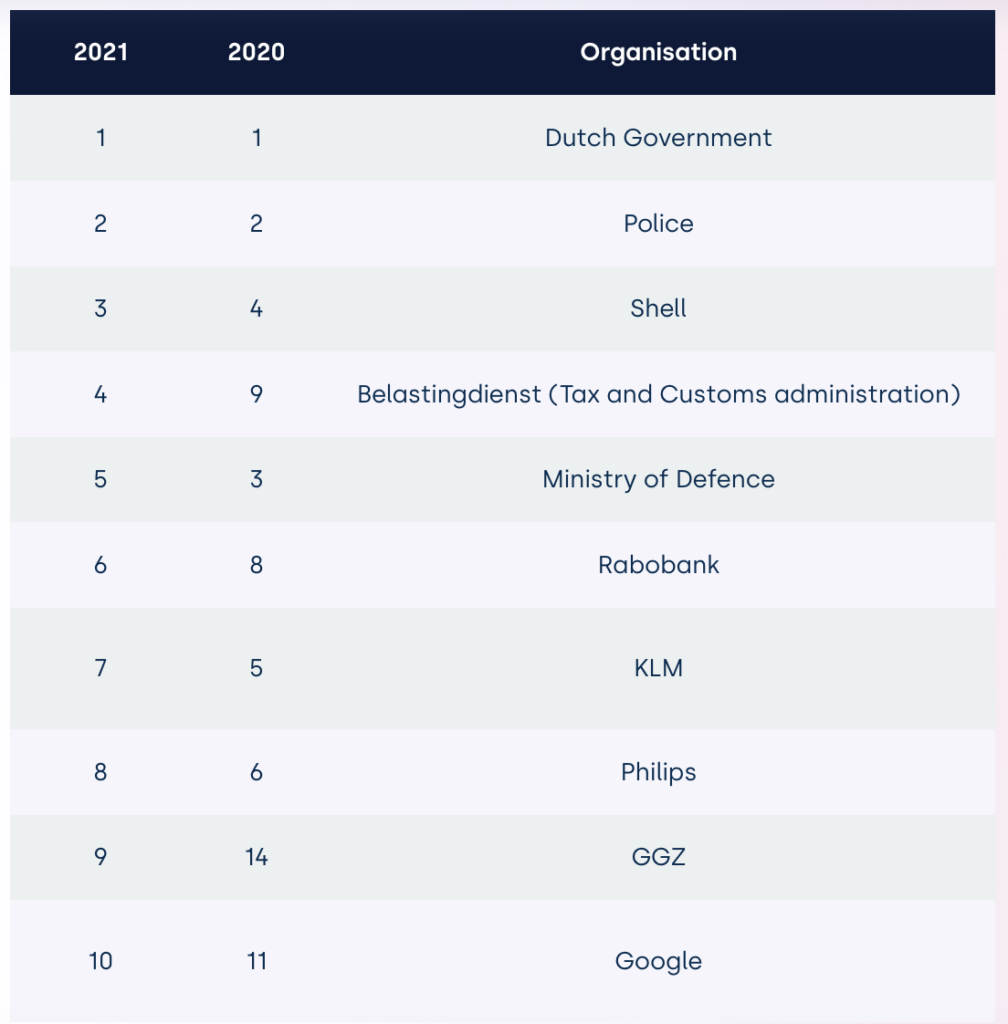1008x1024 pixels.
Task: Click the 2020 column header
Action: [x=256, y=52]
